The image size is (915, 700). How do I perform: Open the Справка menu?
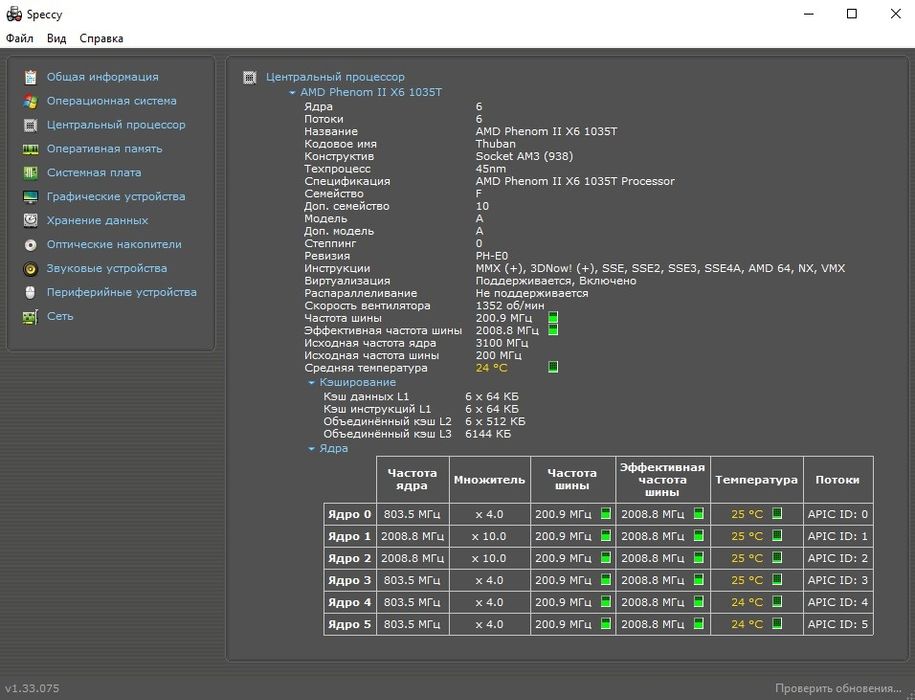tap(101, 38)
